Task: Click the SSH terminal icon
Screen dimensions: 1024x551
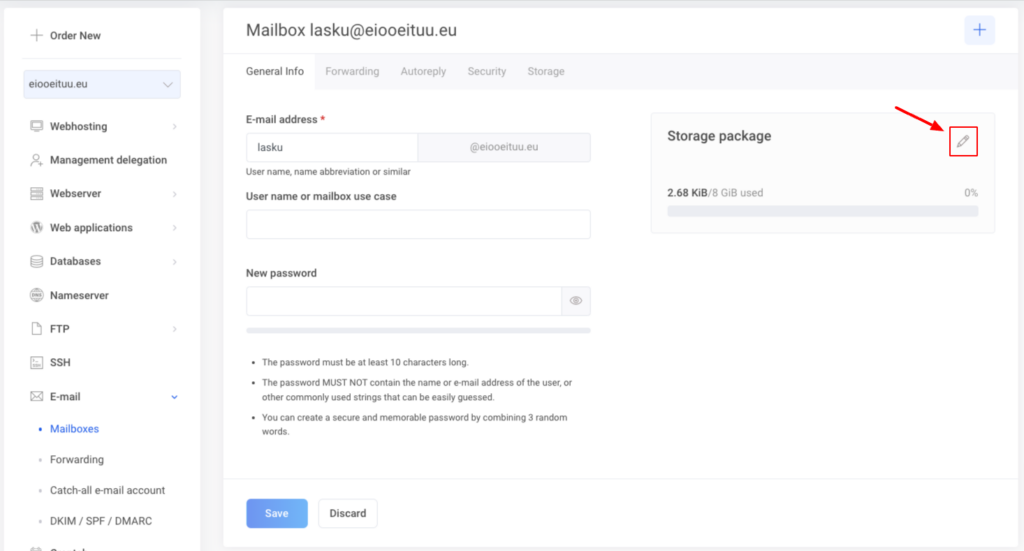Action: pyautogui.click(x=37, y=363)
